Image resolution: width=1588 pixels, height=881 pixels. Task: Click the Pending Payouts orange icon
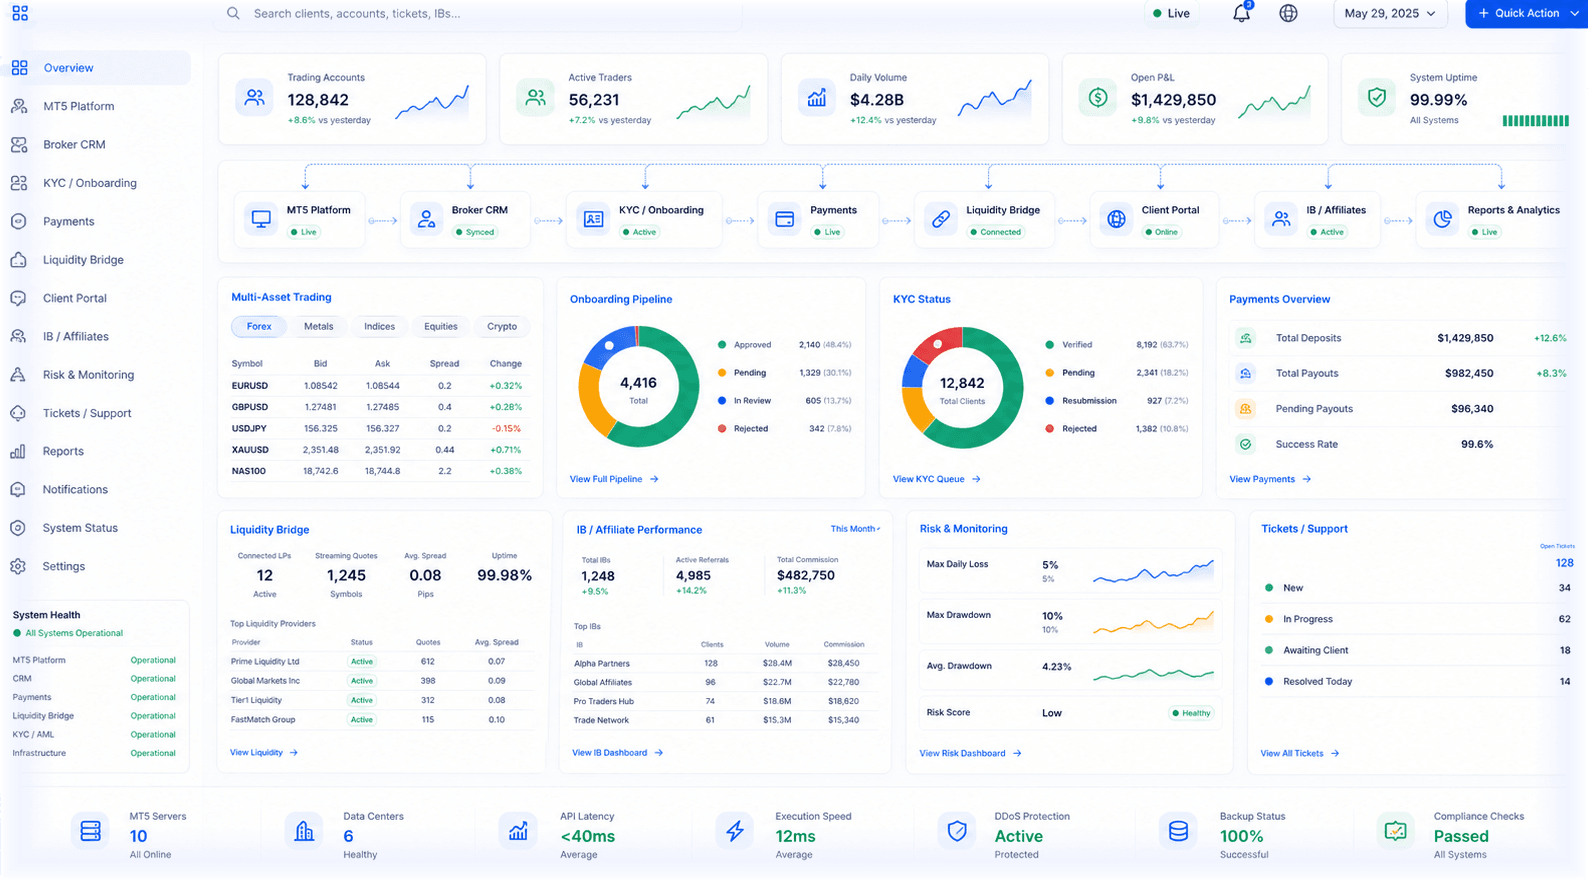click(x=1245, y=409)
